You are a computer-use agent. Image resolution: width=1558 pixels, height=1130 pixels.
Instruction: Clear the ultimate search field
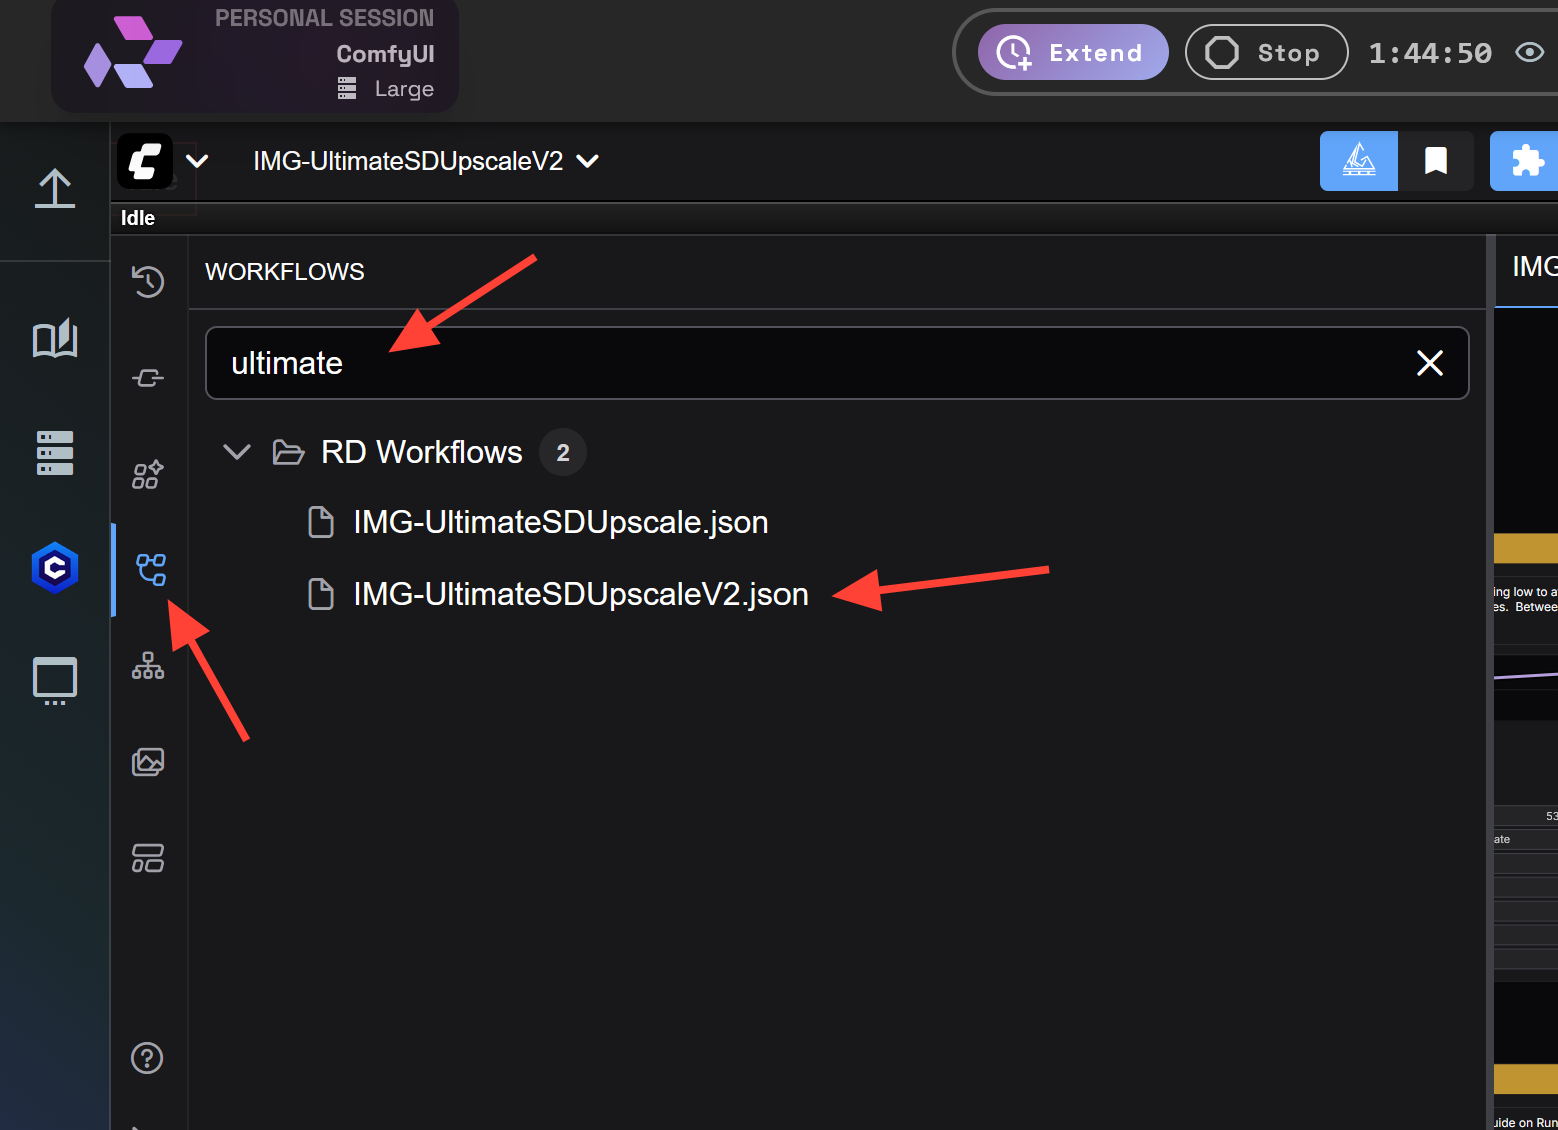point(1429,363)
